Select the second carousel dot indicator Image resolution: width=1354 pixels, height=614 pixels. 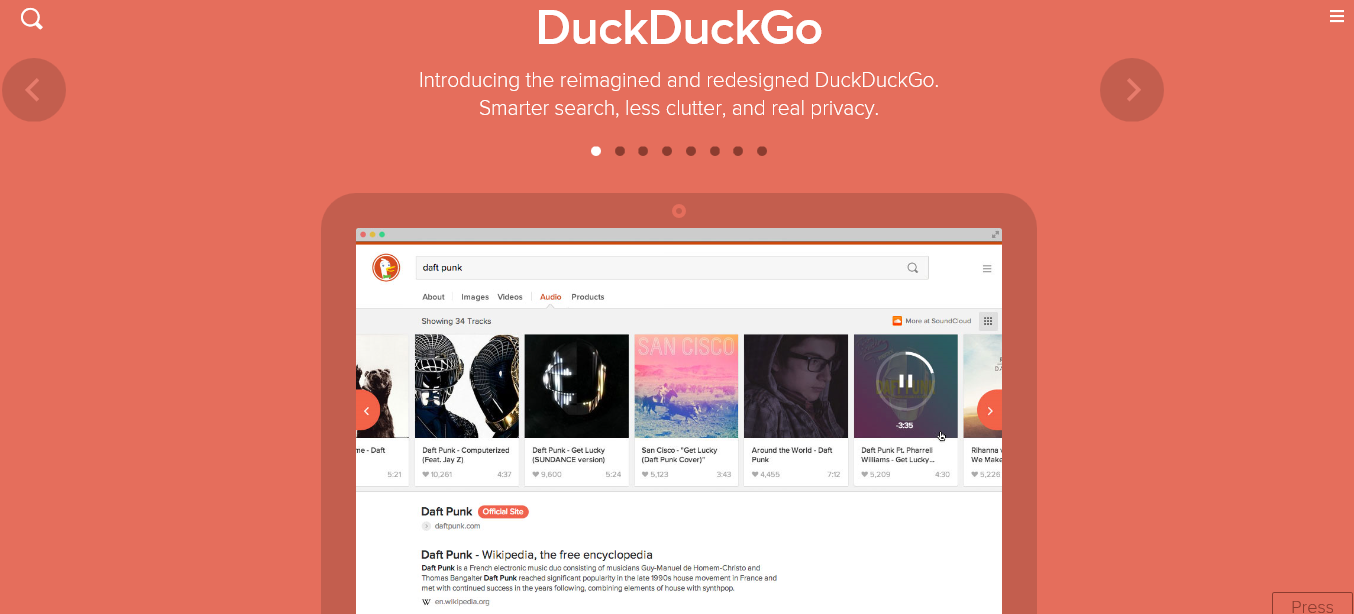620,151
